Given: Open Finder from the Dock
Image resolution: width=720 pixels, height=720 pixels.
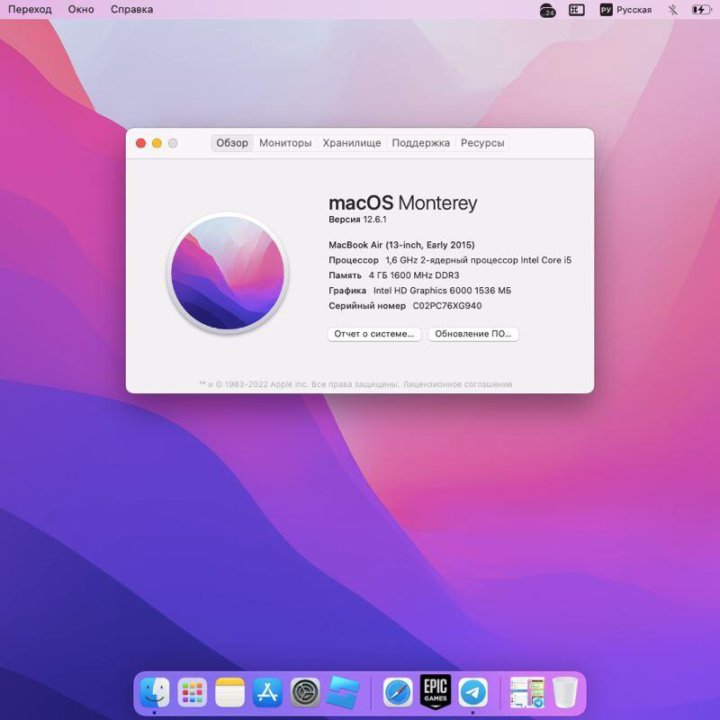Looking at the screenshot, I should pos(154,692).
